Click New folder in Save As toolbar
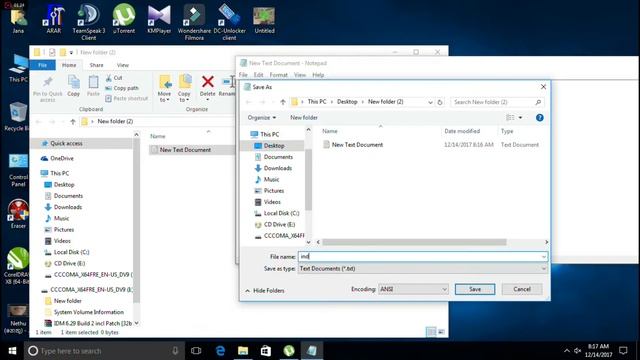This screenshot has height=360, width=640. coord(304,118)
